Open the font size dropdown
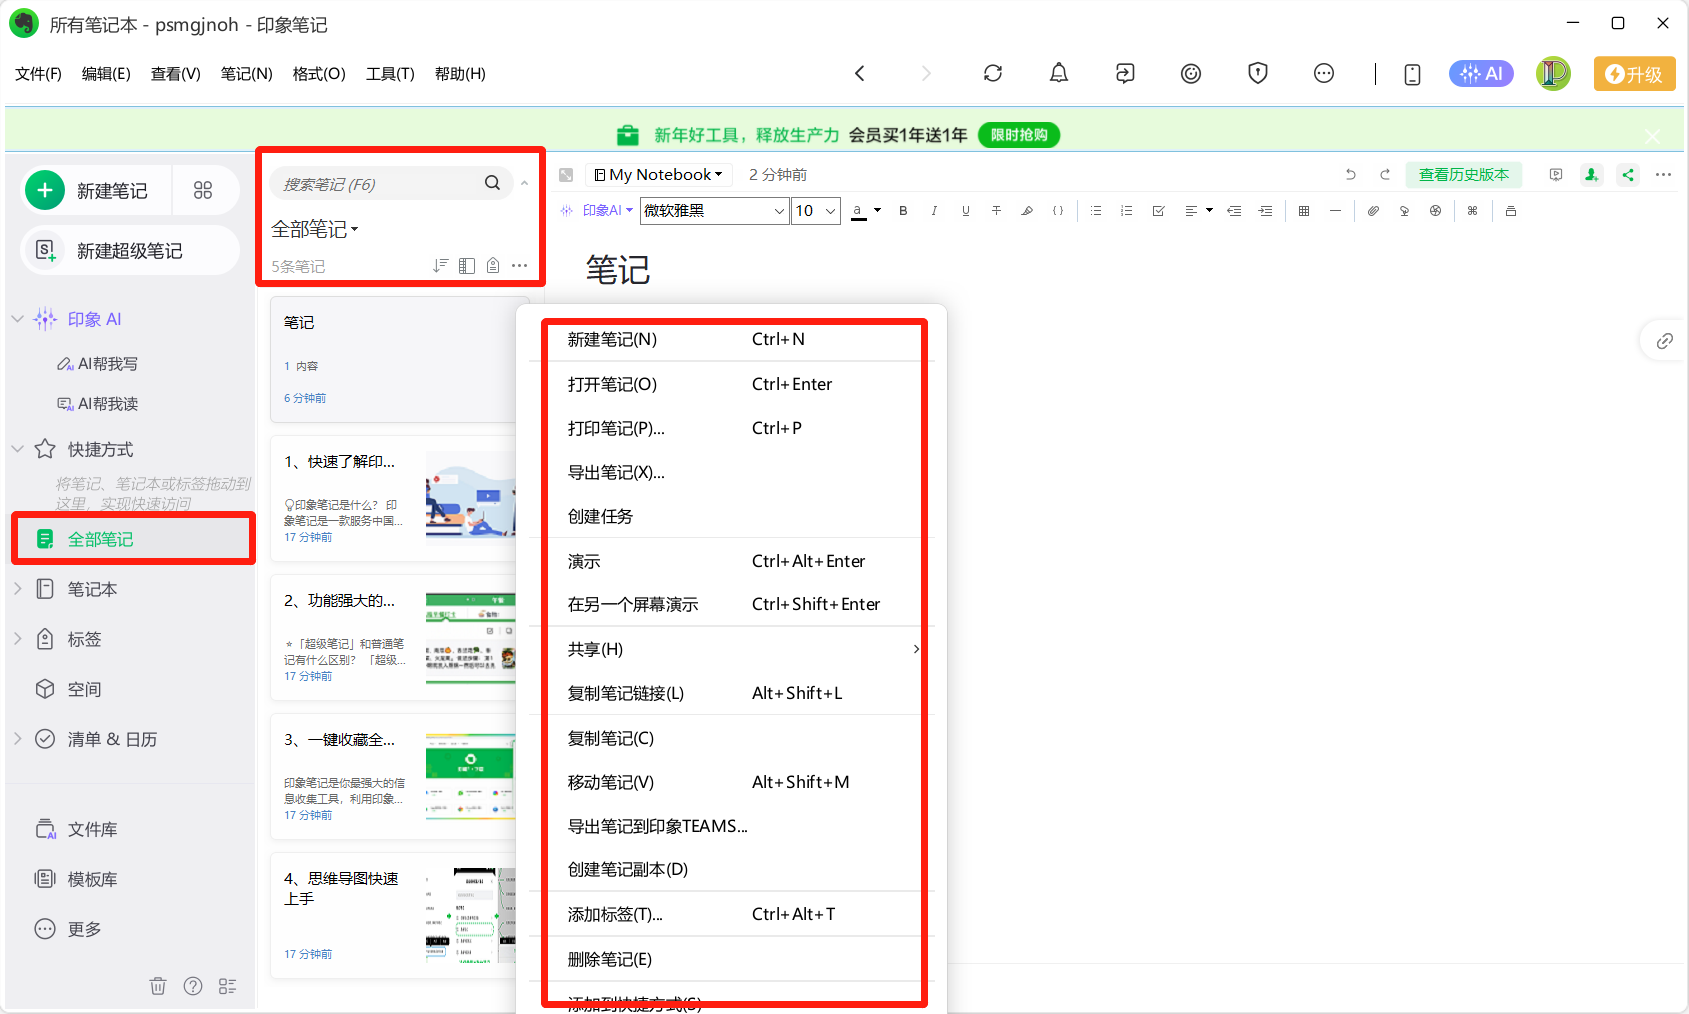Screen dimensions: 1689x1014 (816, 211)
